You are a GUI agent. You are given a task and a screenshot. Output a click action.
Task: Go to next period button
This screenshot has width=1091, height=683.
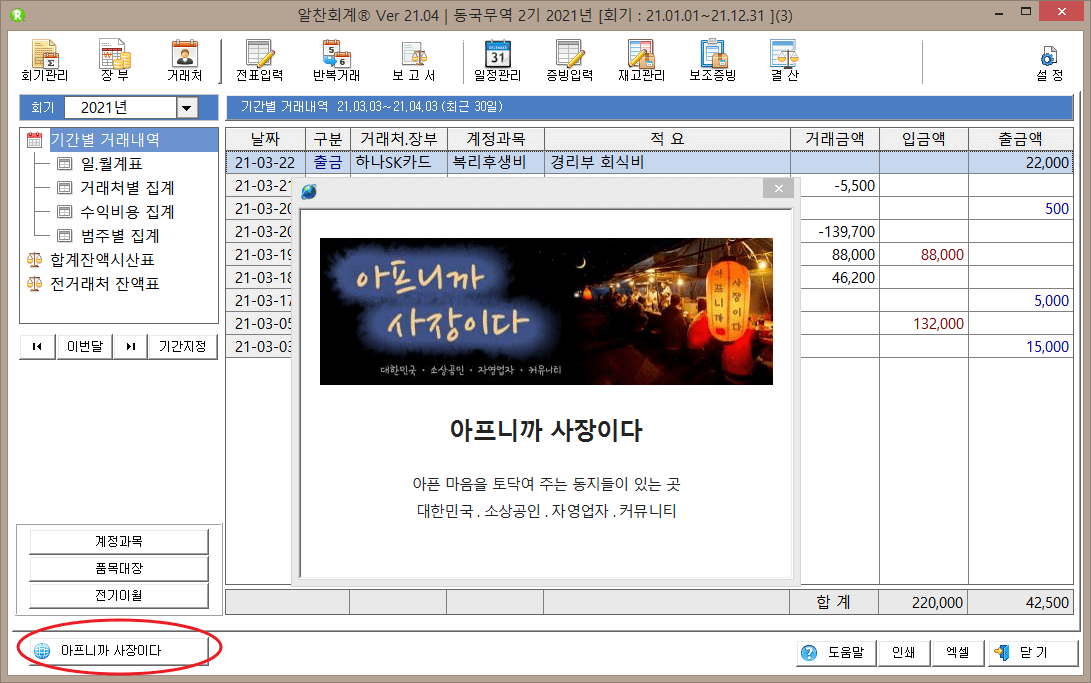(x=131, y=346)
